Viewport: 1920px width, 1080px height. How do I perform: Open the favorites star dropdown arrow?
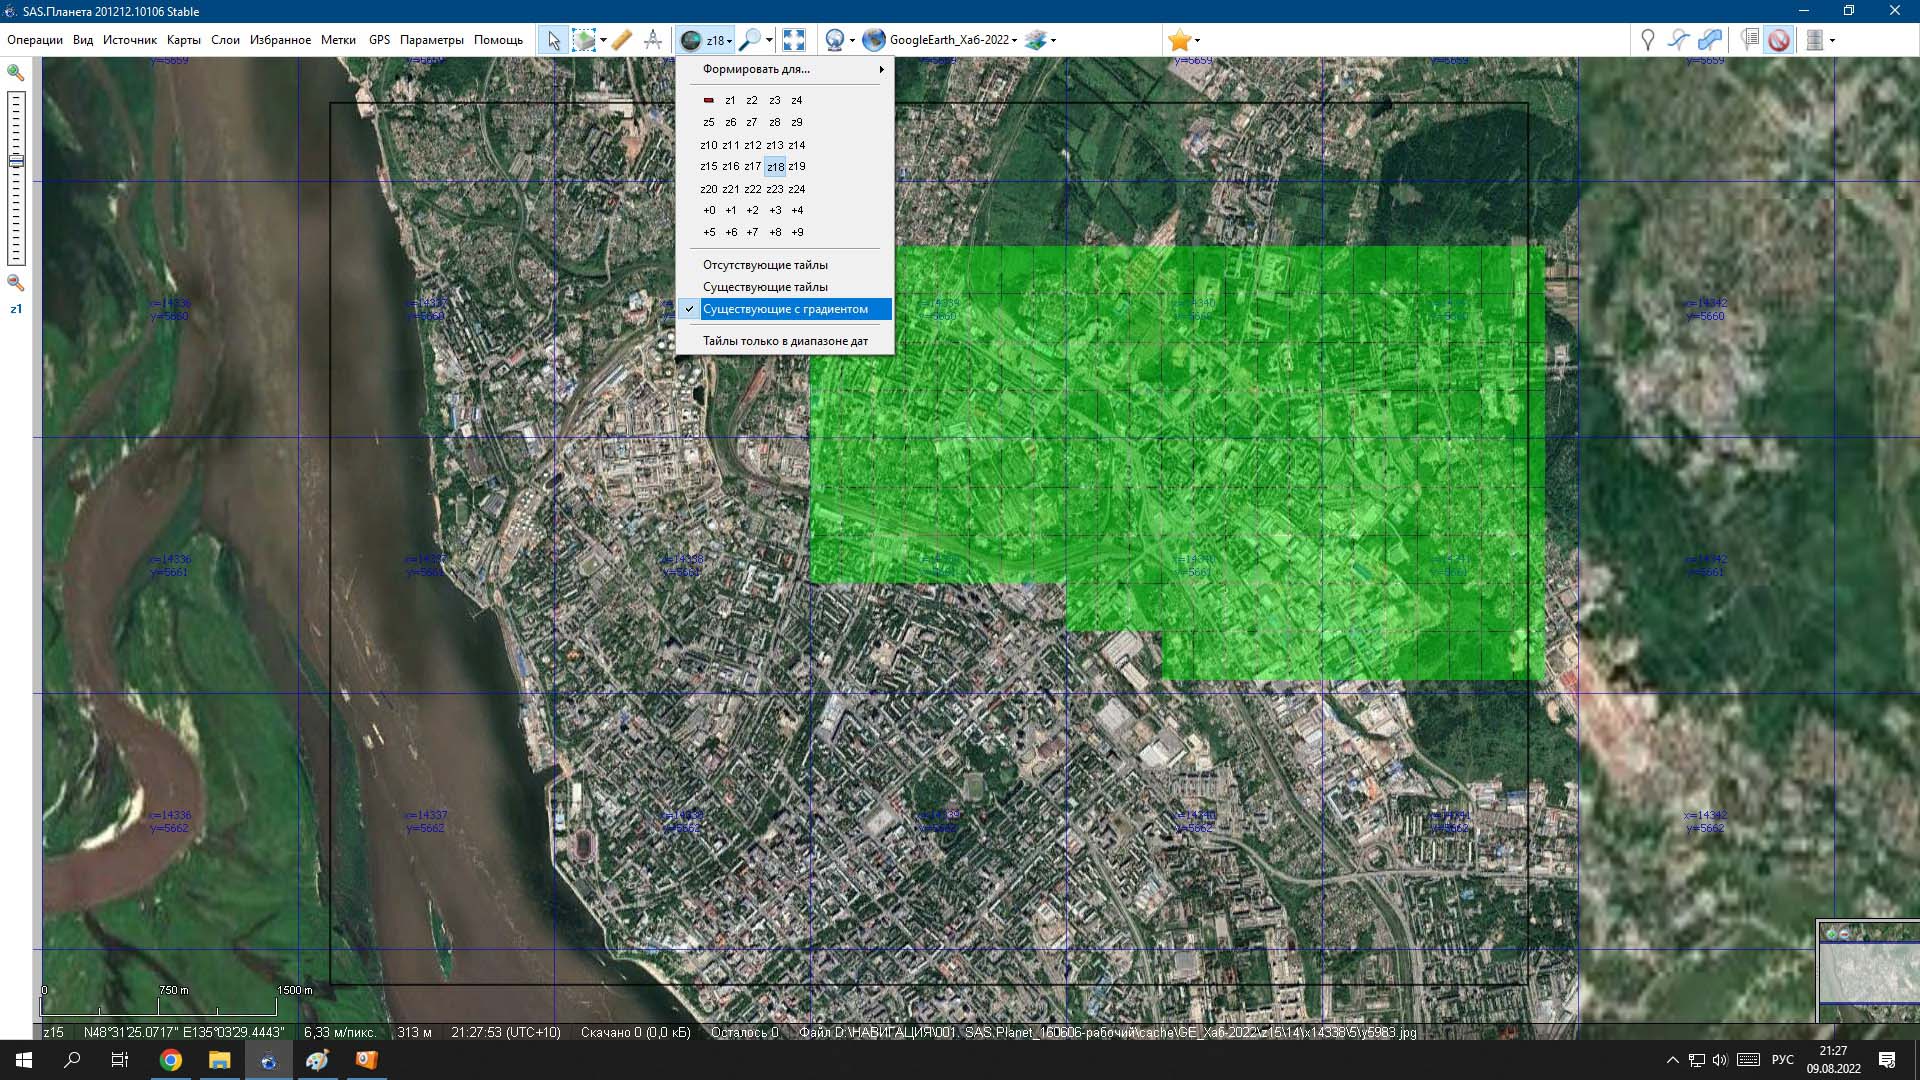(1197, 41)
